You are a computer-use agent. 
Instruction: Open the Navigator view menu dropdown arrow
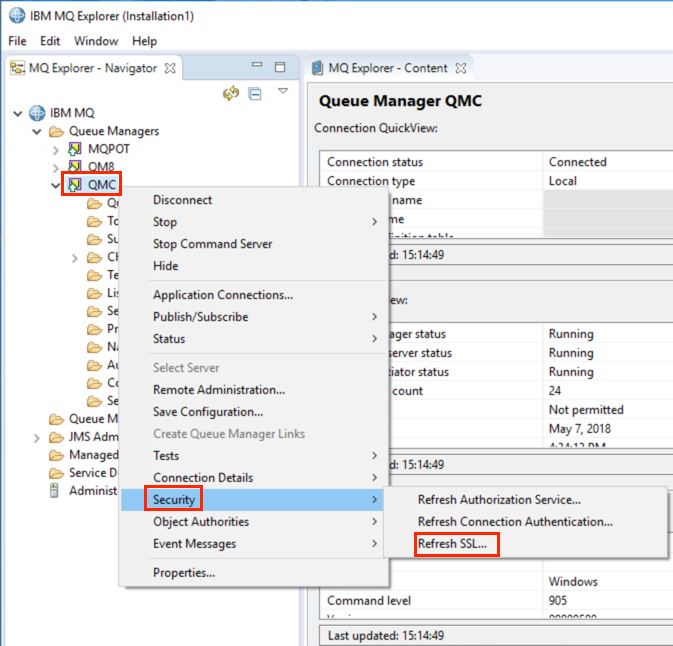click(283, 91)
